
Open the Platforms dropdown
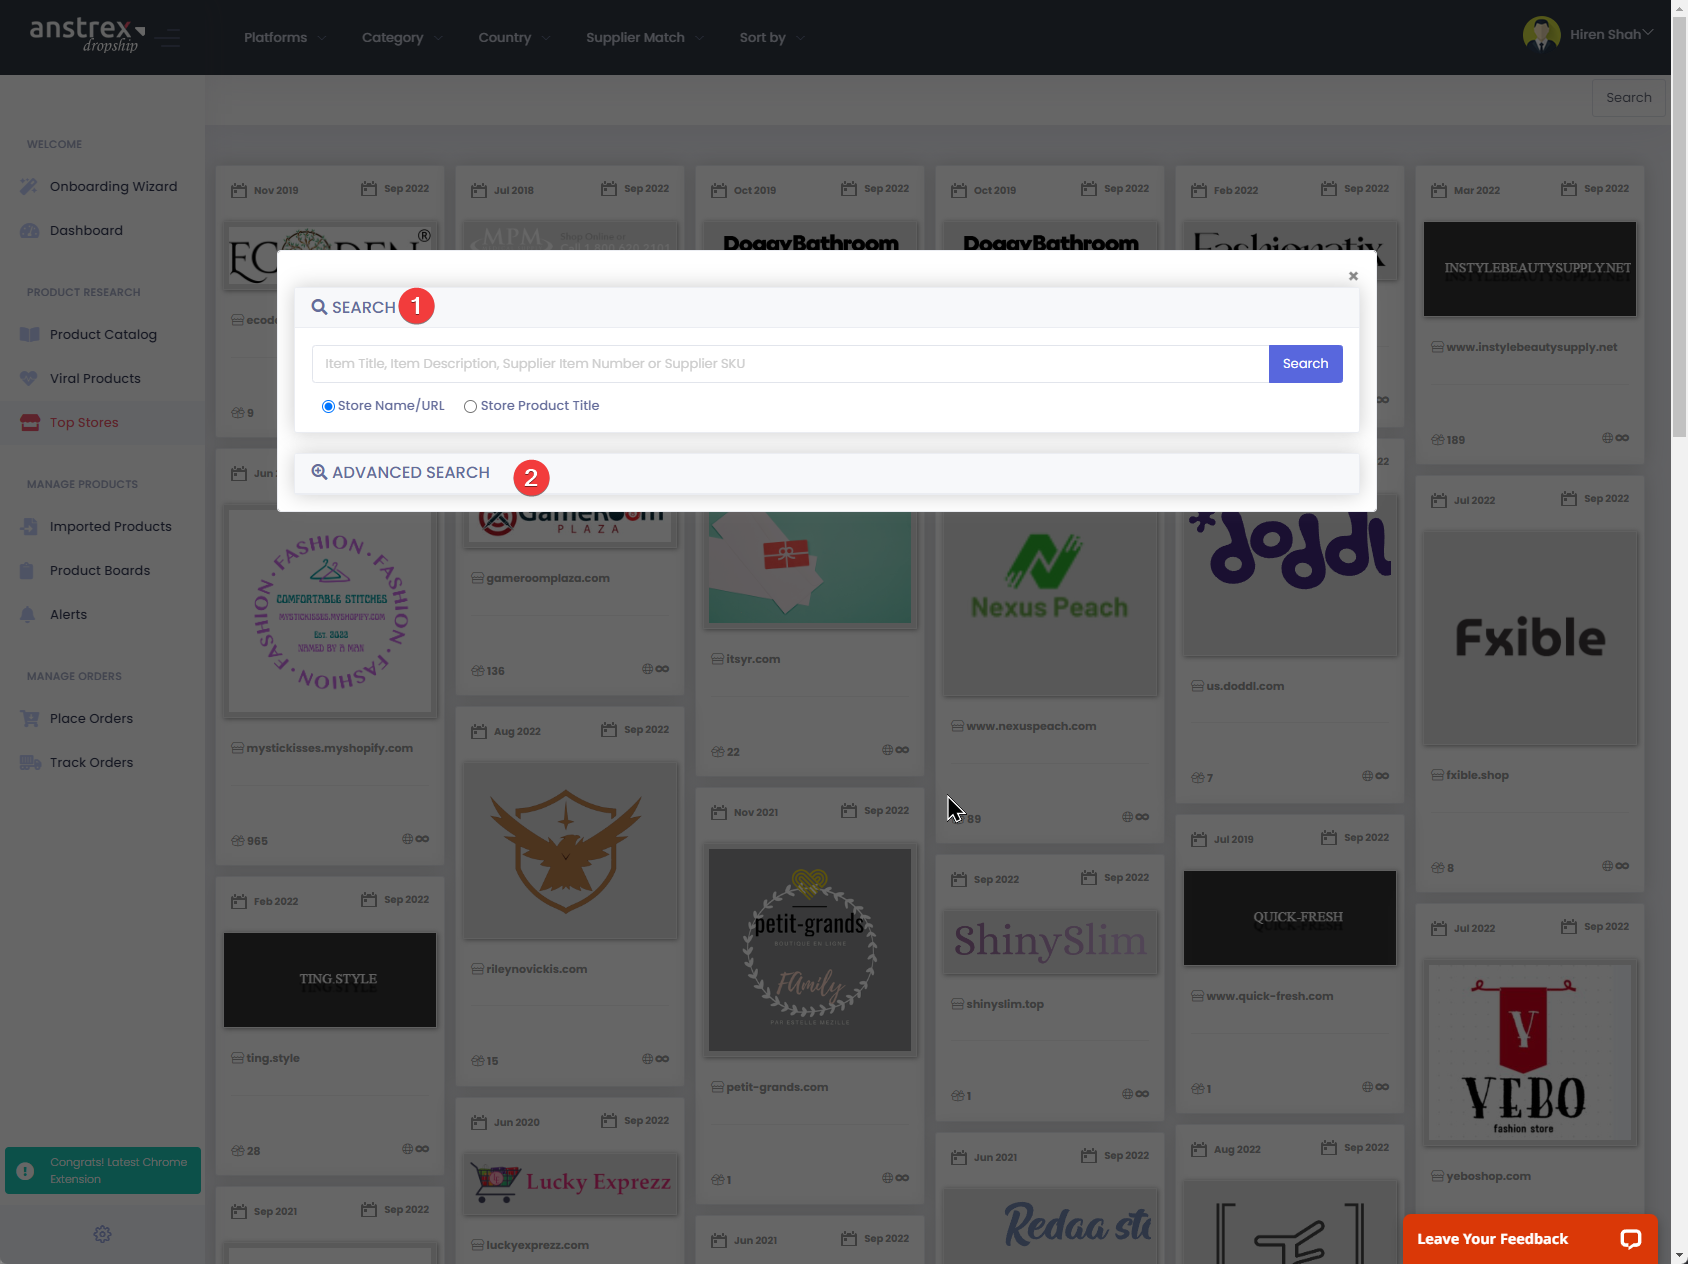285,38
